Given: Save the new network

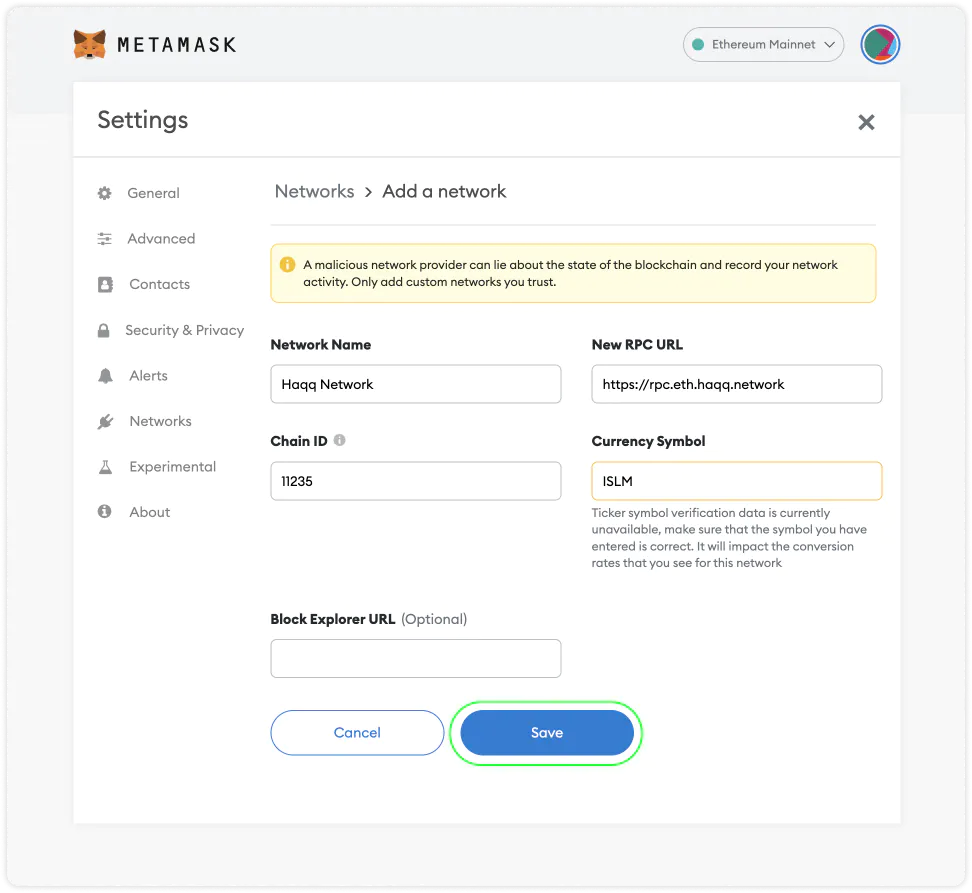Looking at the screenshot, I should [546, 733].
